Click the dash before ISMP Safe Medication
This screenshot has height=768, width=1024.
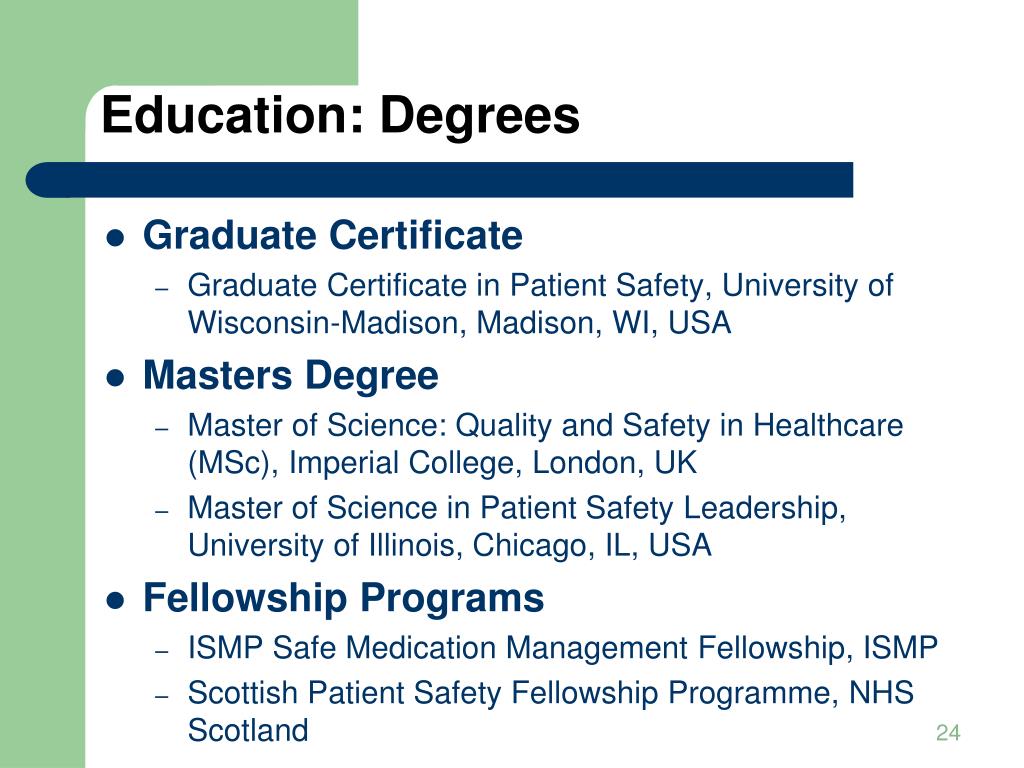coord(162,651)
